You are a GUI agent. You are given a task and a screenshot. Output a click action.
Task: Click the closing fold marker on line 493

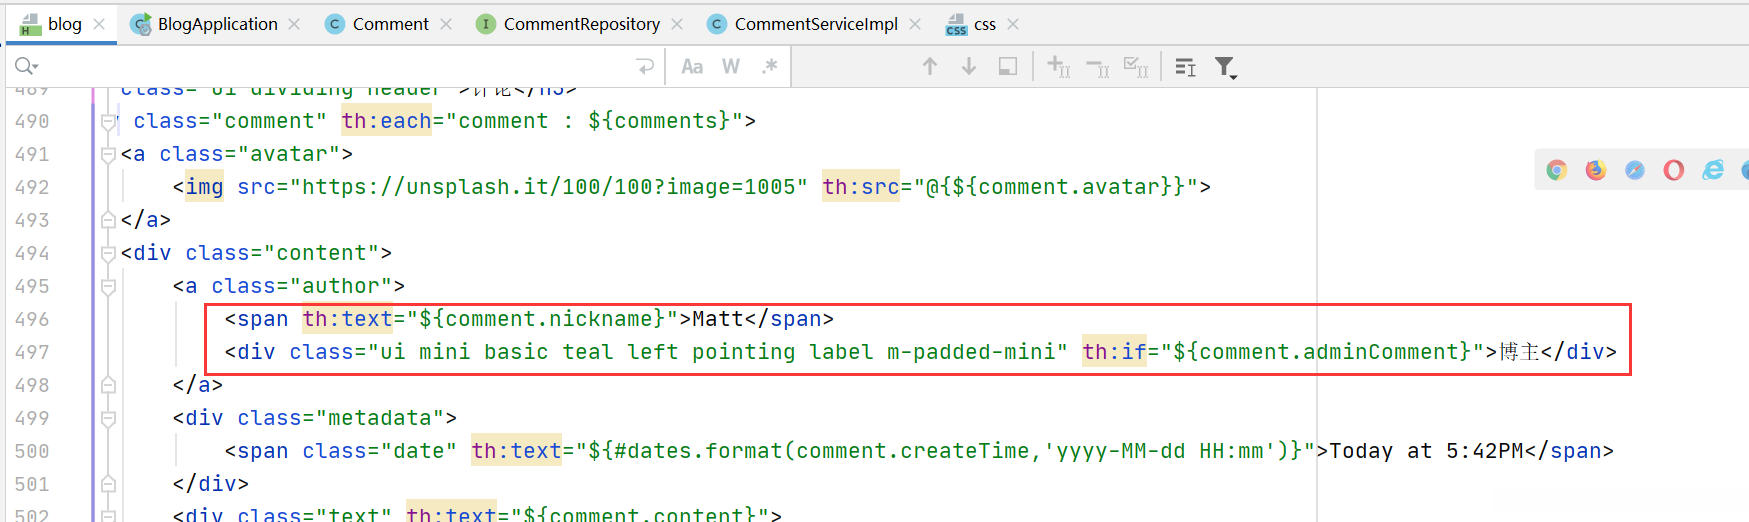[108, 220]
